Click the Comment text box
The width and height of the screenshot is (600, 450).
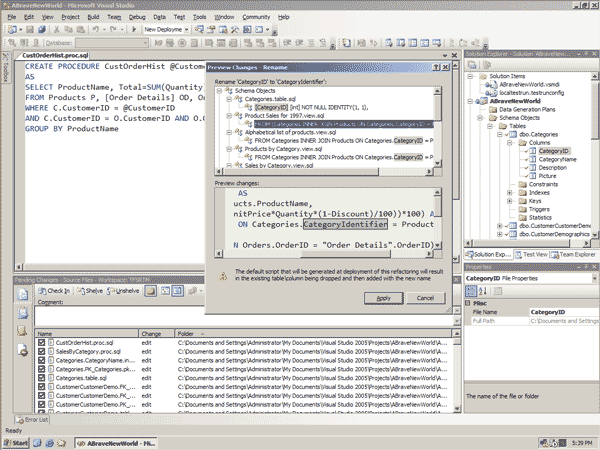coord(244,316)
